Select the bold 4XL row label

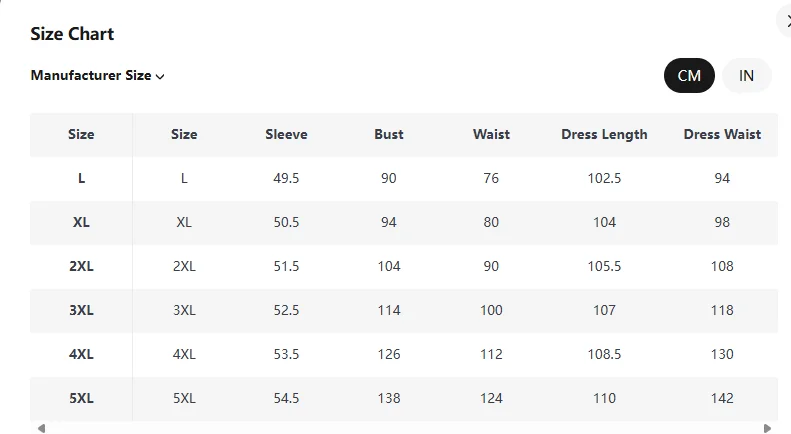81,354
